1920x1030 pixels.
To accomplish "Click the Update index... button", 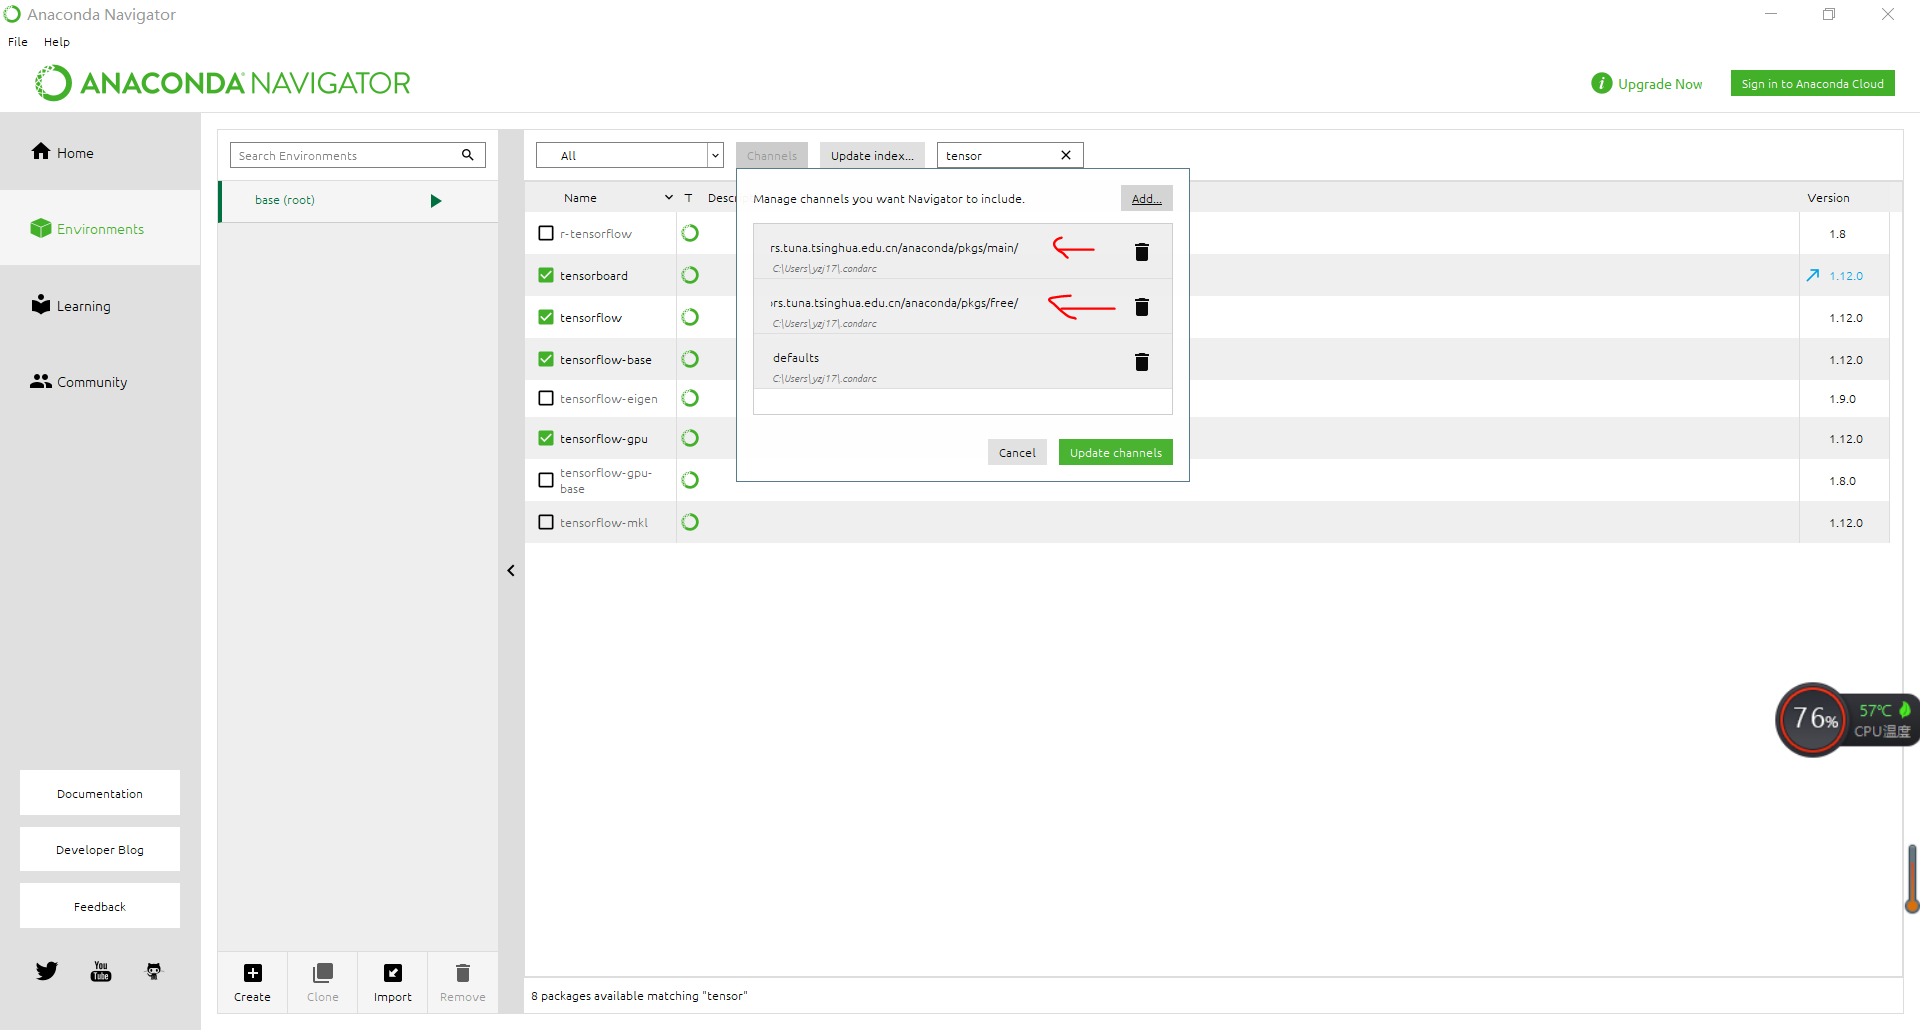I will [872, 155].
